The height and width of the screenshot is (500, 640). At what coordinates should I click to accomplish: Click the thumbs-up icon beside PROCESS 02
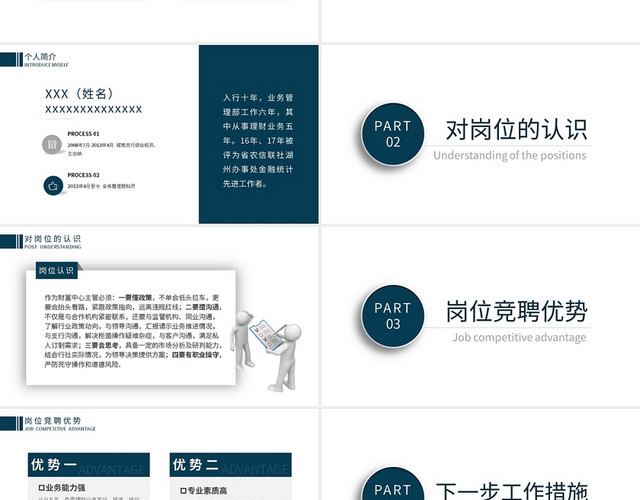53,186
